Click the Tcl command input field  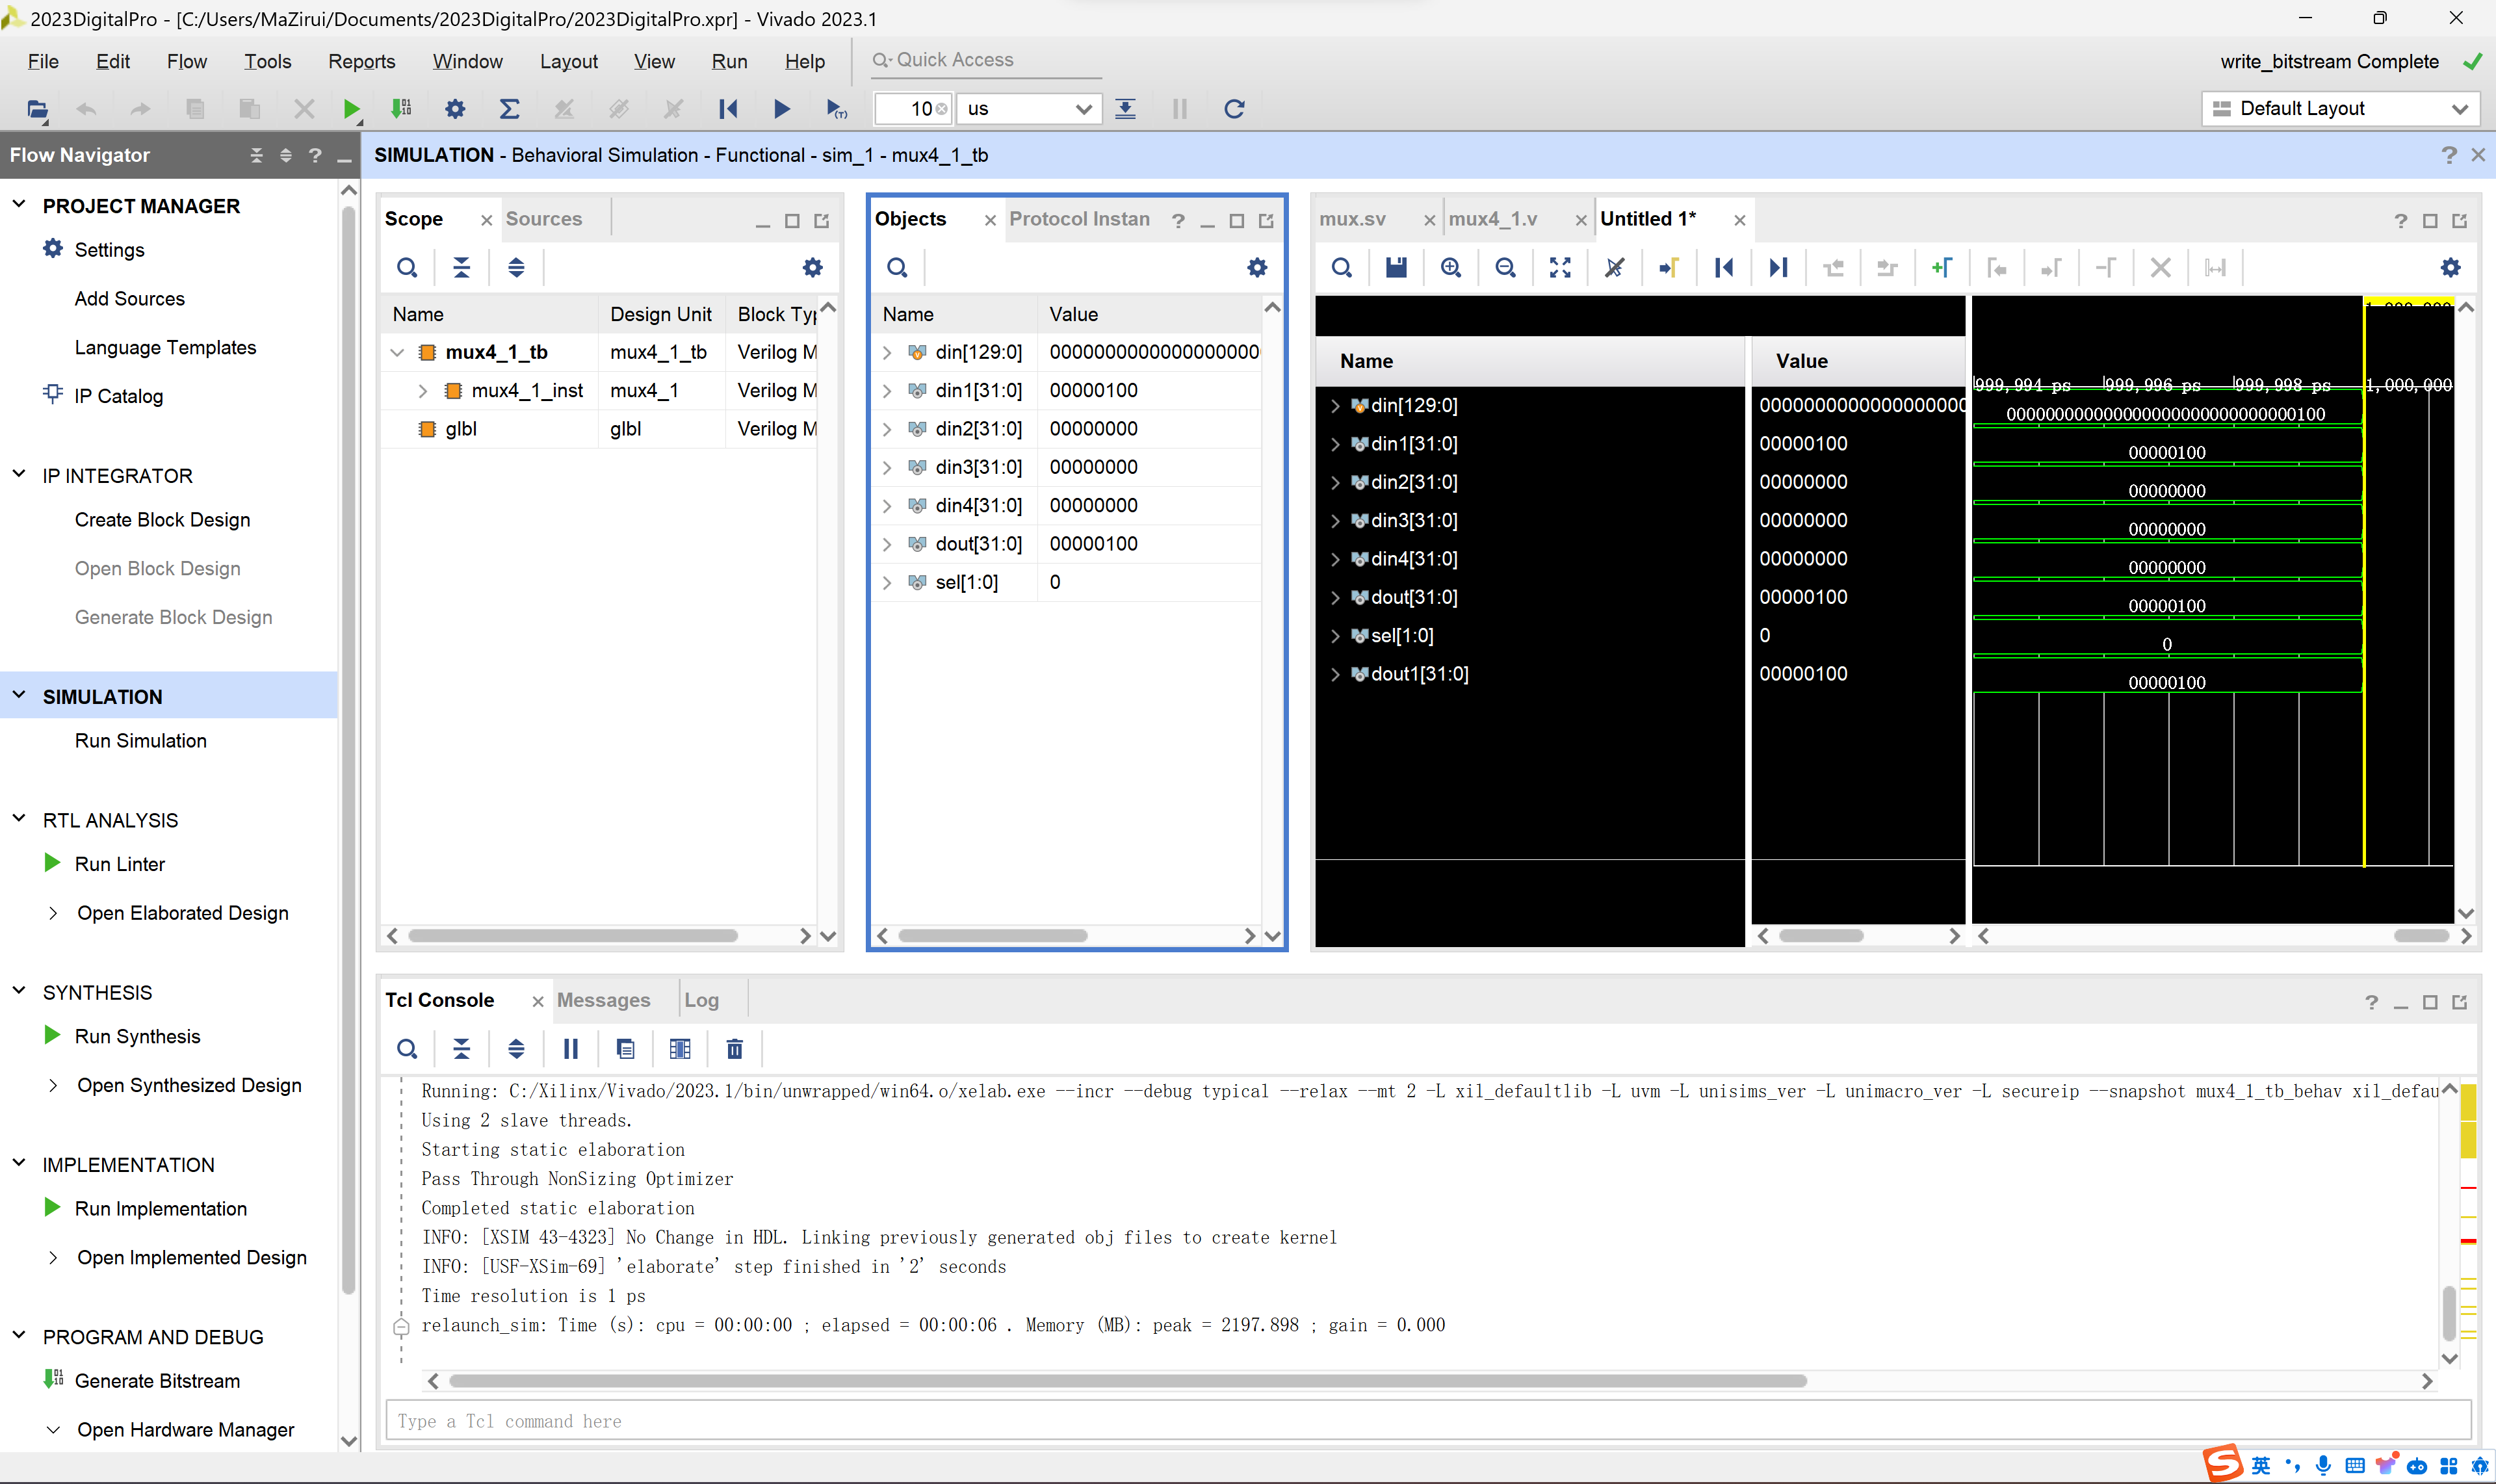pos(1428,1421)
